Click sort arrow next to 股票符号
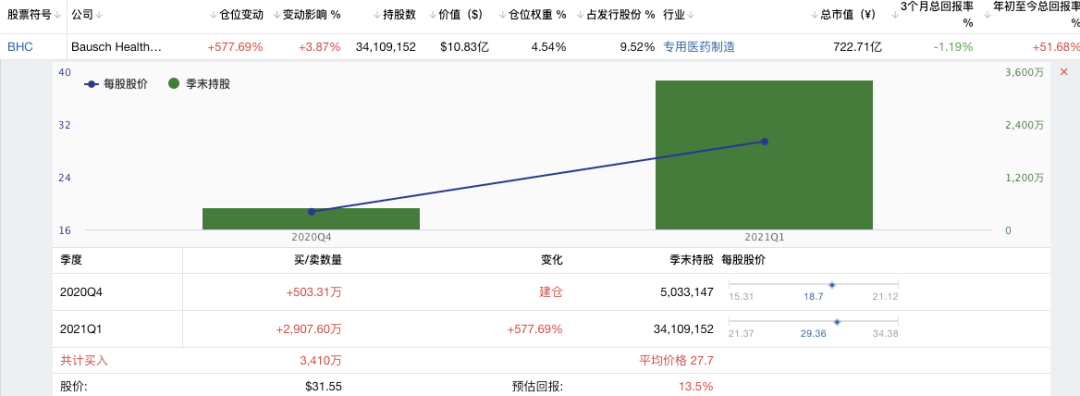The width and height of the screenshot is (1080, 396). [57, 14]
